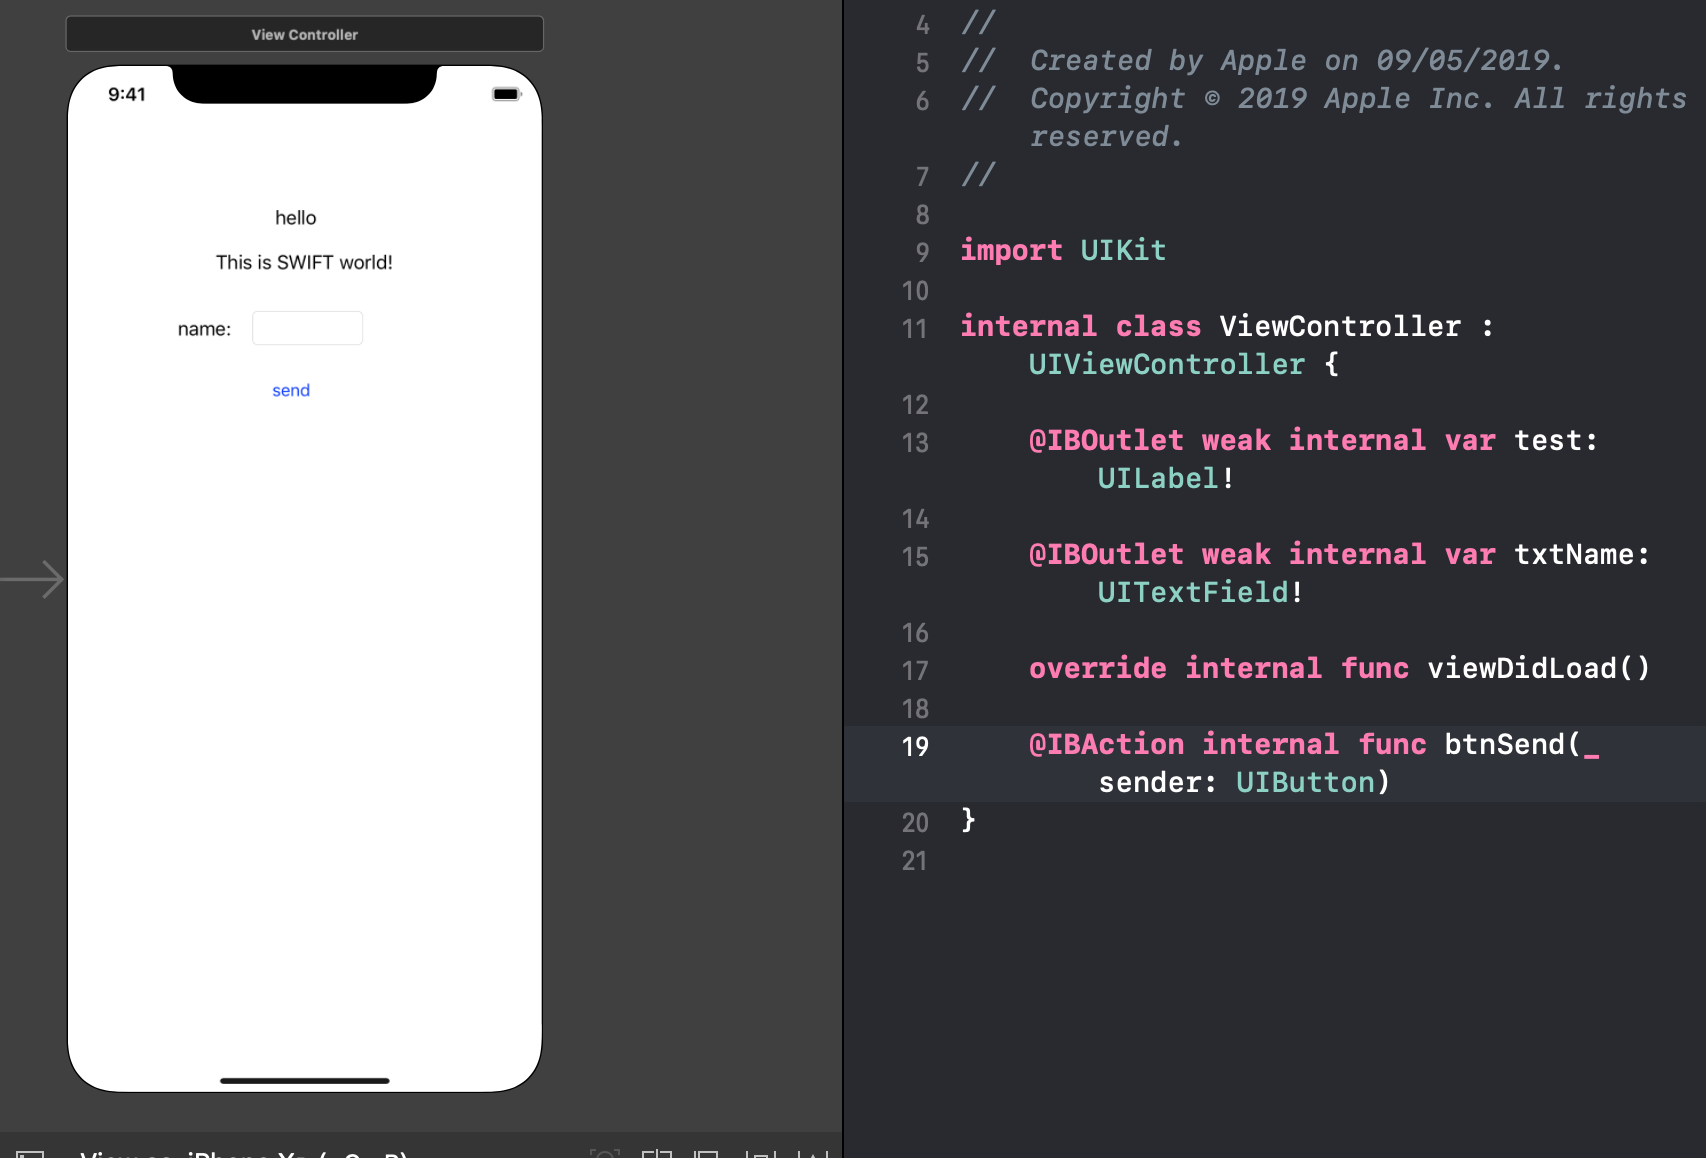Screen dimensions: 1706x1158
Task: Click btnSend function name
Action: click(x=1505, y=744)
